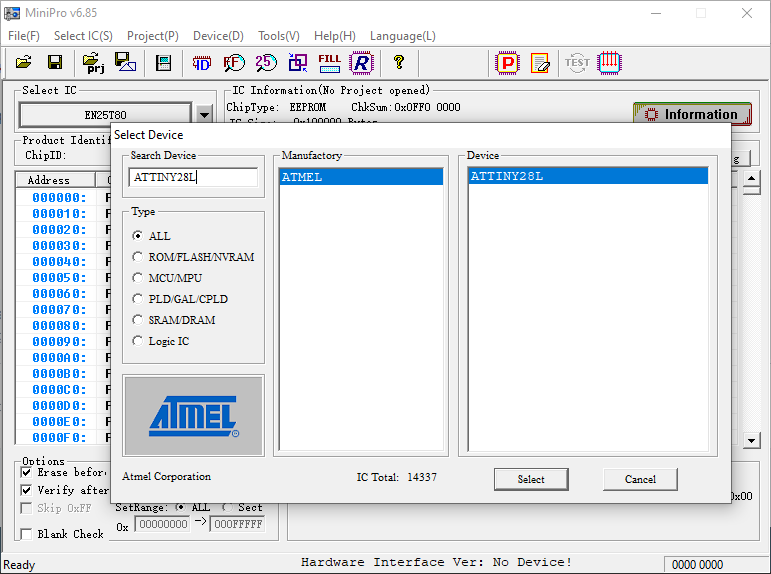
Task: Click the Select button in dialog
Action: 531,479
